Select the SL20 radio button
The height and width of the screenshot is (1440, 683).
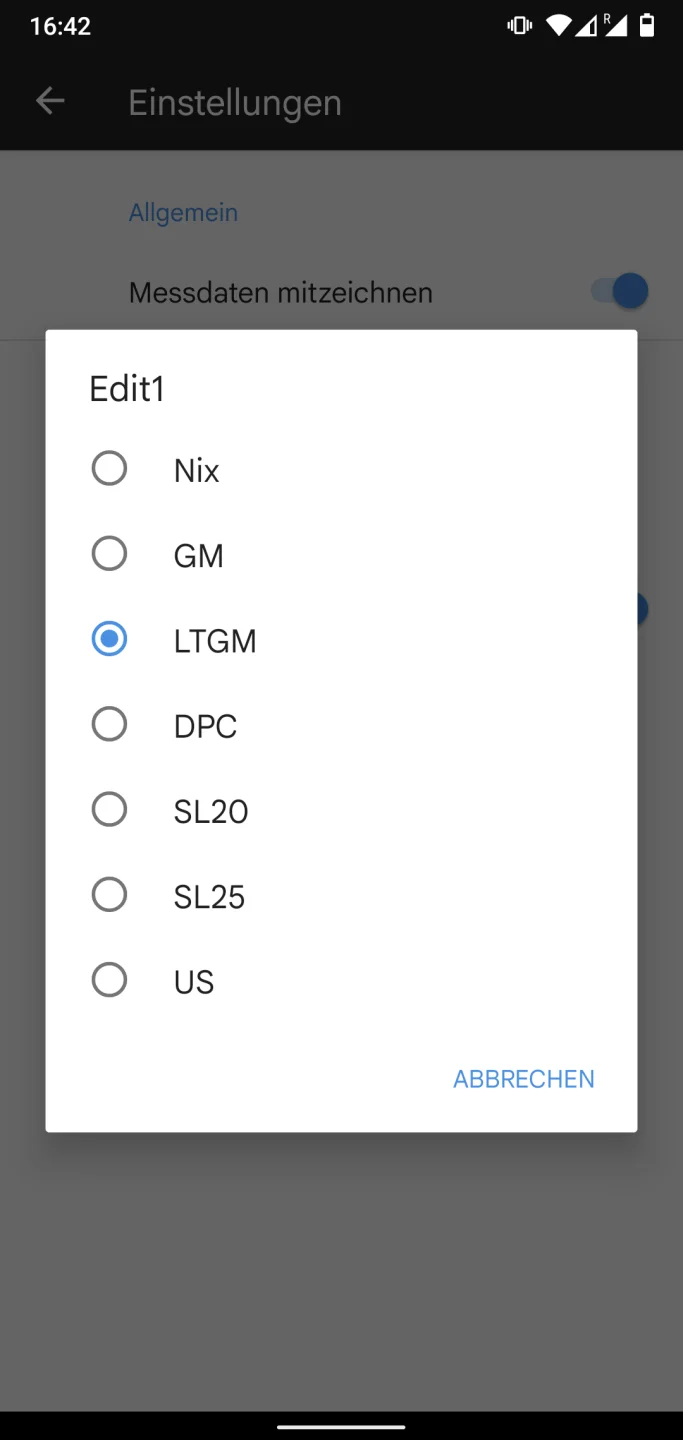(x=109, y=809)
